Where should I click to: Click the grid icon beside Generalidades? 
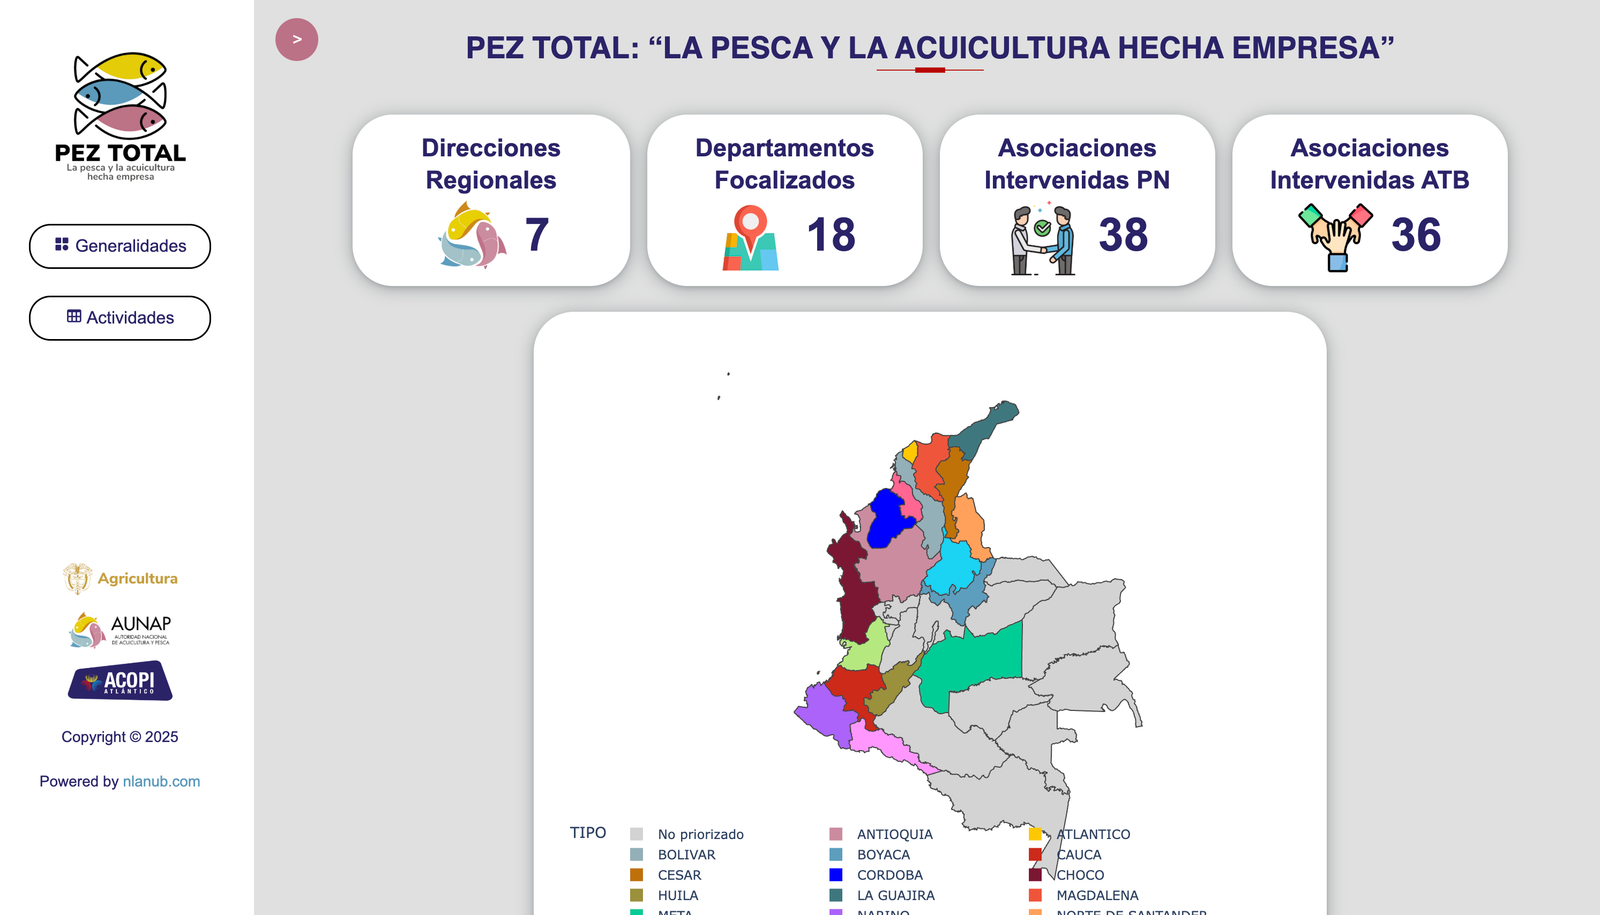pyautogui.click(x=62, y=245)
